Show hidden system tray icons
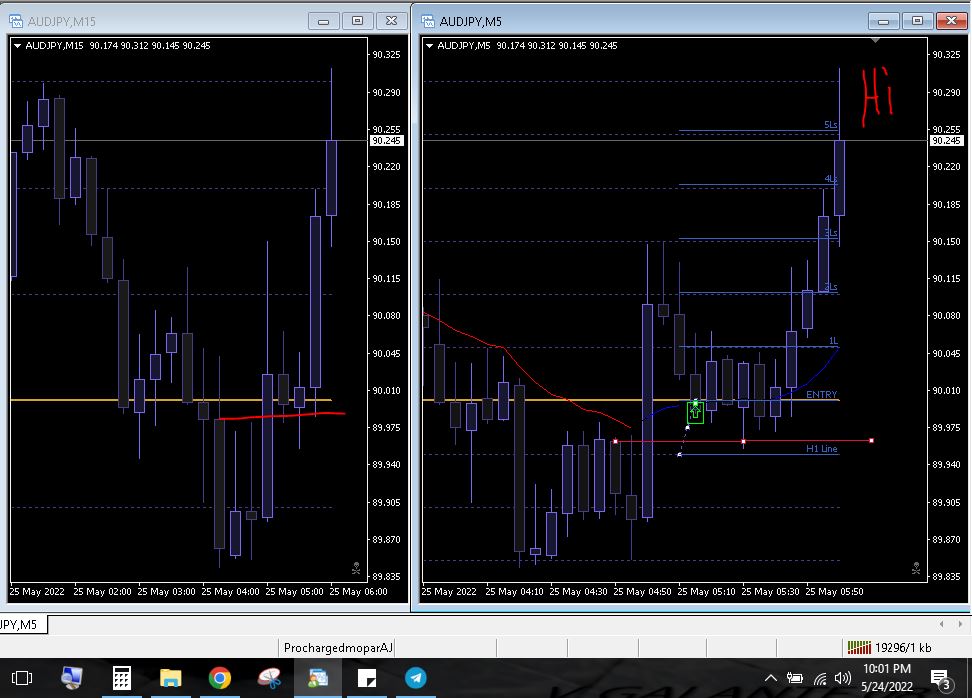This screenshot has height=698, width=972. tap(771, 678)
